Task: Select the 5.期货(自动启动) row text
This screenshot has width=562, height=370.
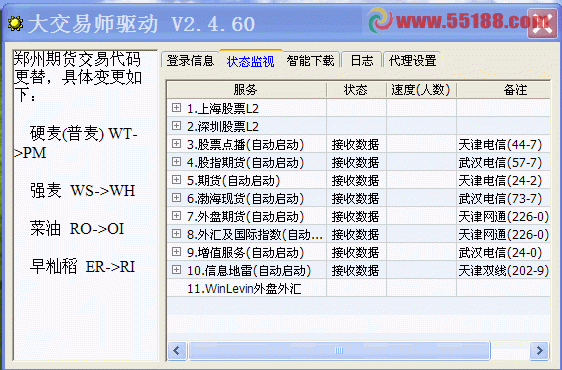Action: [x=233, y=181]
